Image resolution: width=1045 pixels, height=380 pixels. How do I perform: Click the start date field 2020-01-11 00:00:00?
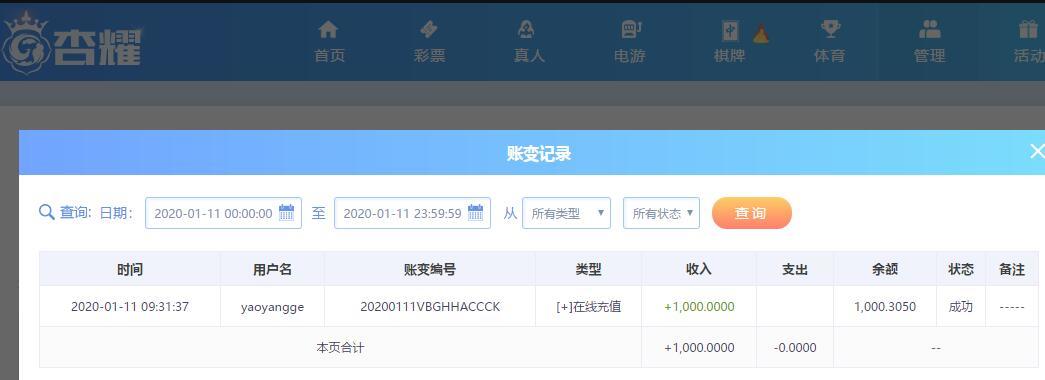click(223, 213)
